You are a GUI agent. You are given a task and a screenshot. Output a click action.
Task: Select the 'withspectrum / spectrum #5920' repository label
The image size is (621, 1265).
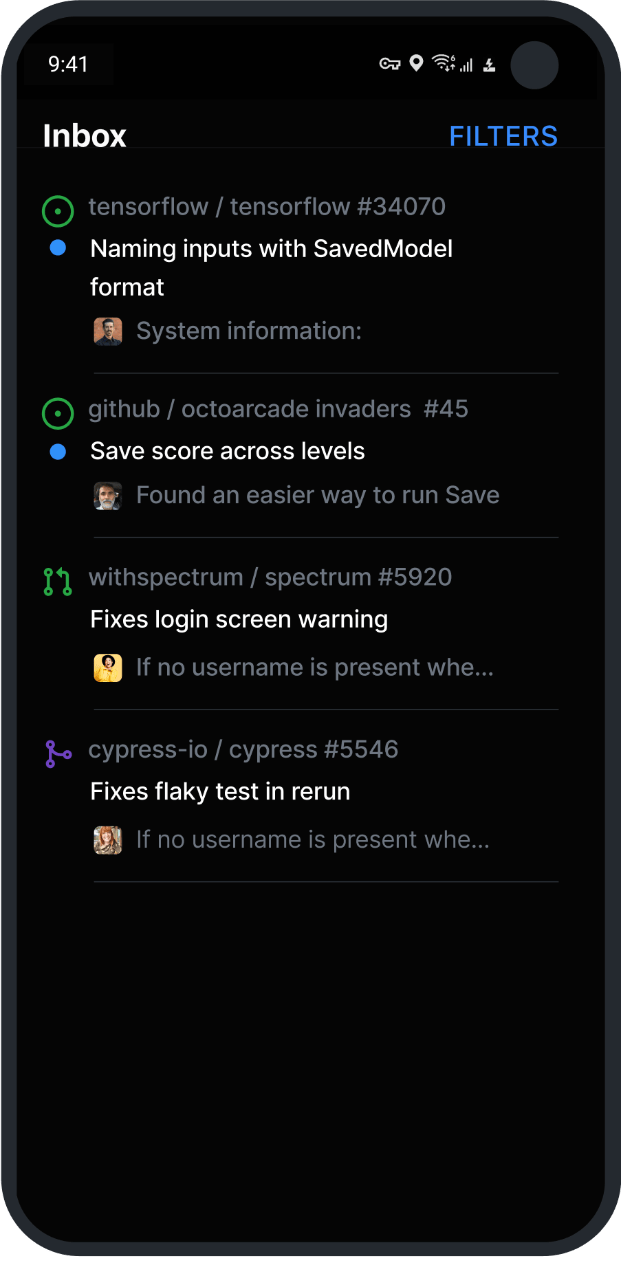(x=270, y=577)
